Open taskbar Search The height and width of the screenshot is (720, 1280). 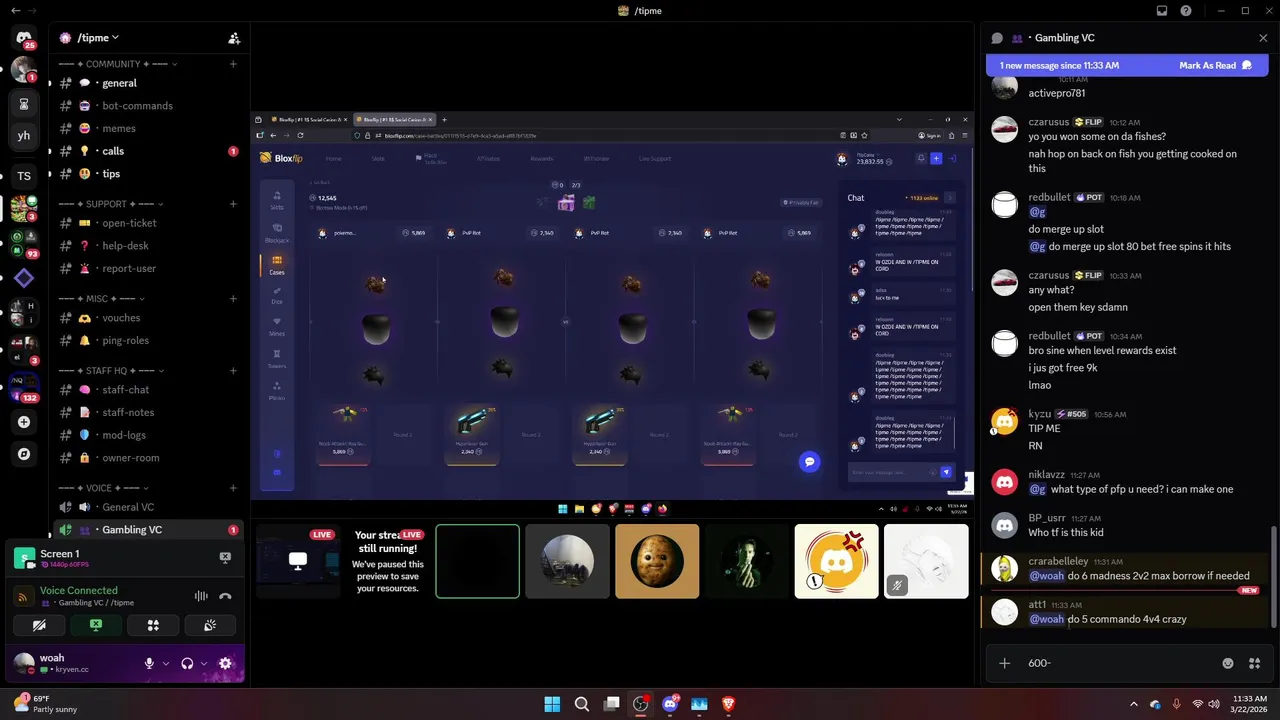coord(581,704)
